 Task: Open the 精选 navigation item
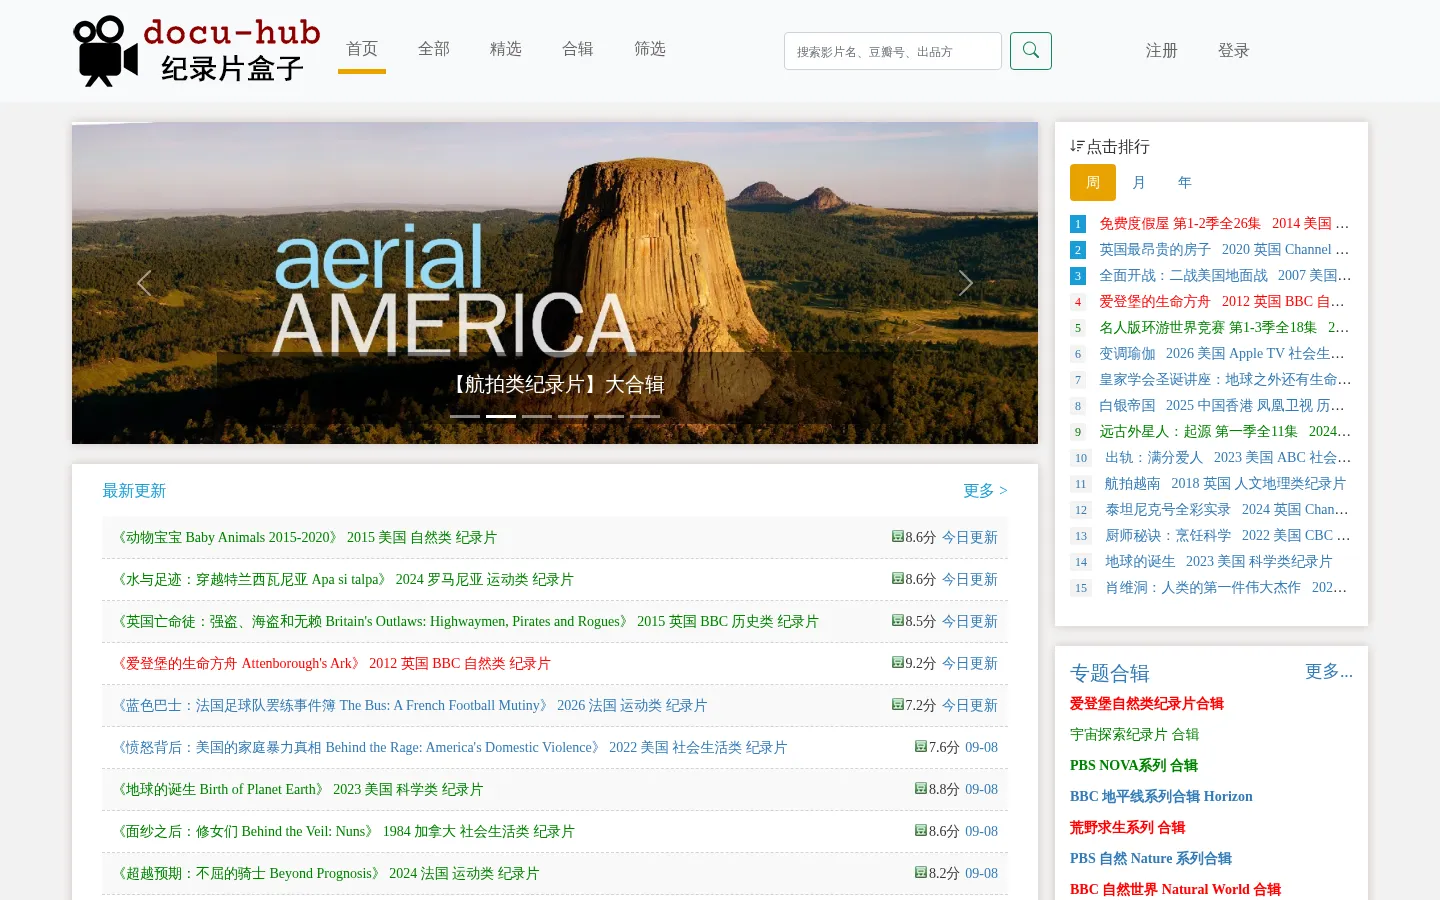[506, 49]
